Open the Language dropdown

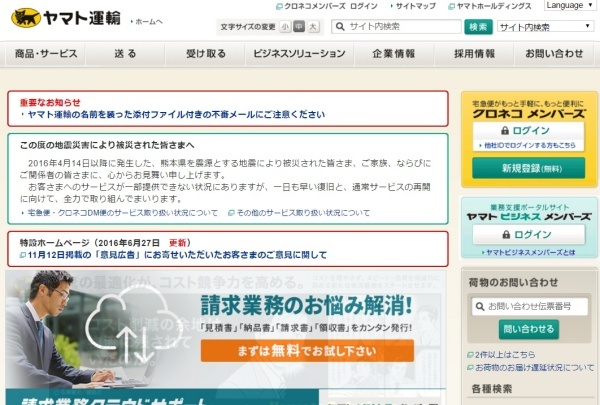(570, 6)
